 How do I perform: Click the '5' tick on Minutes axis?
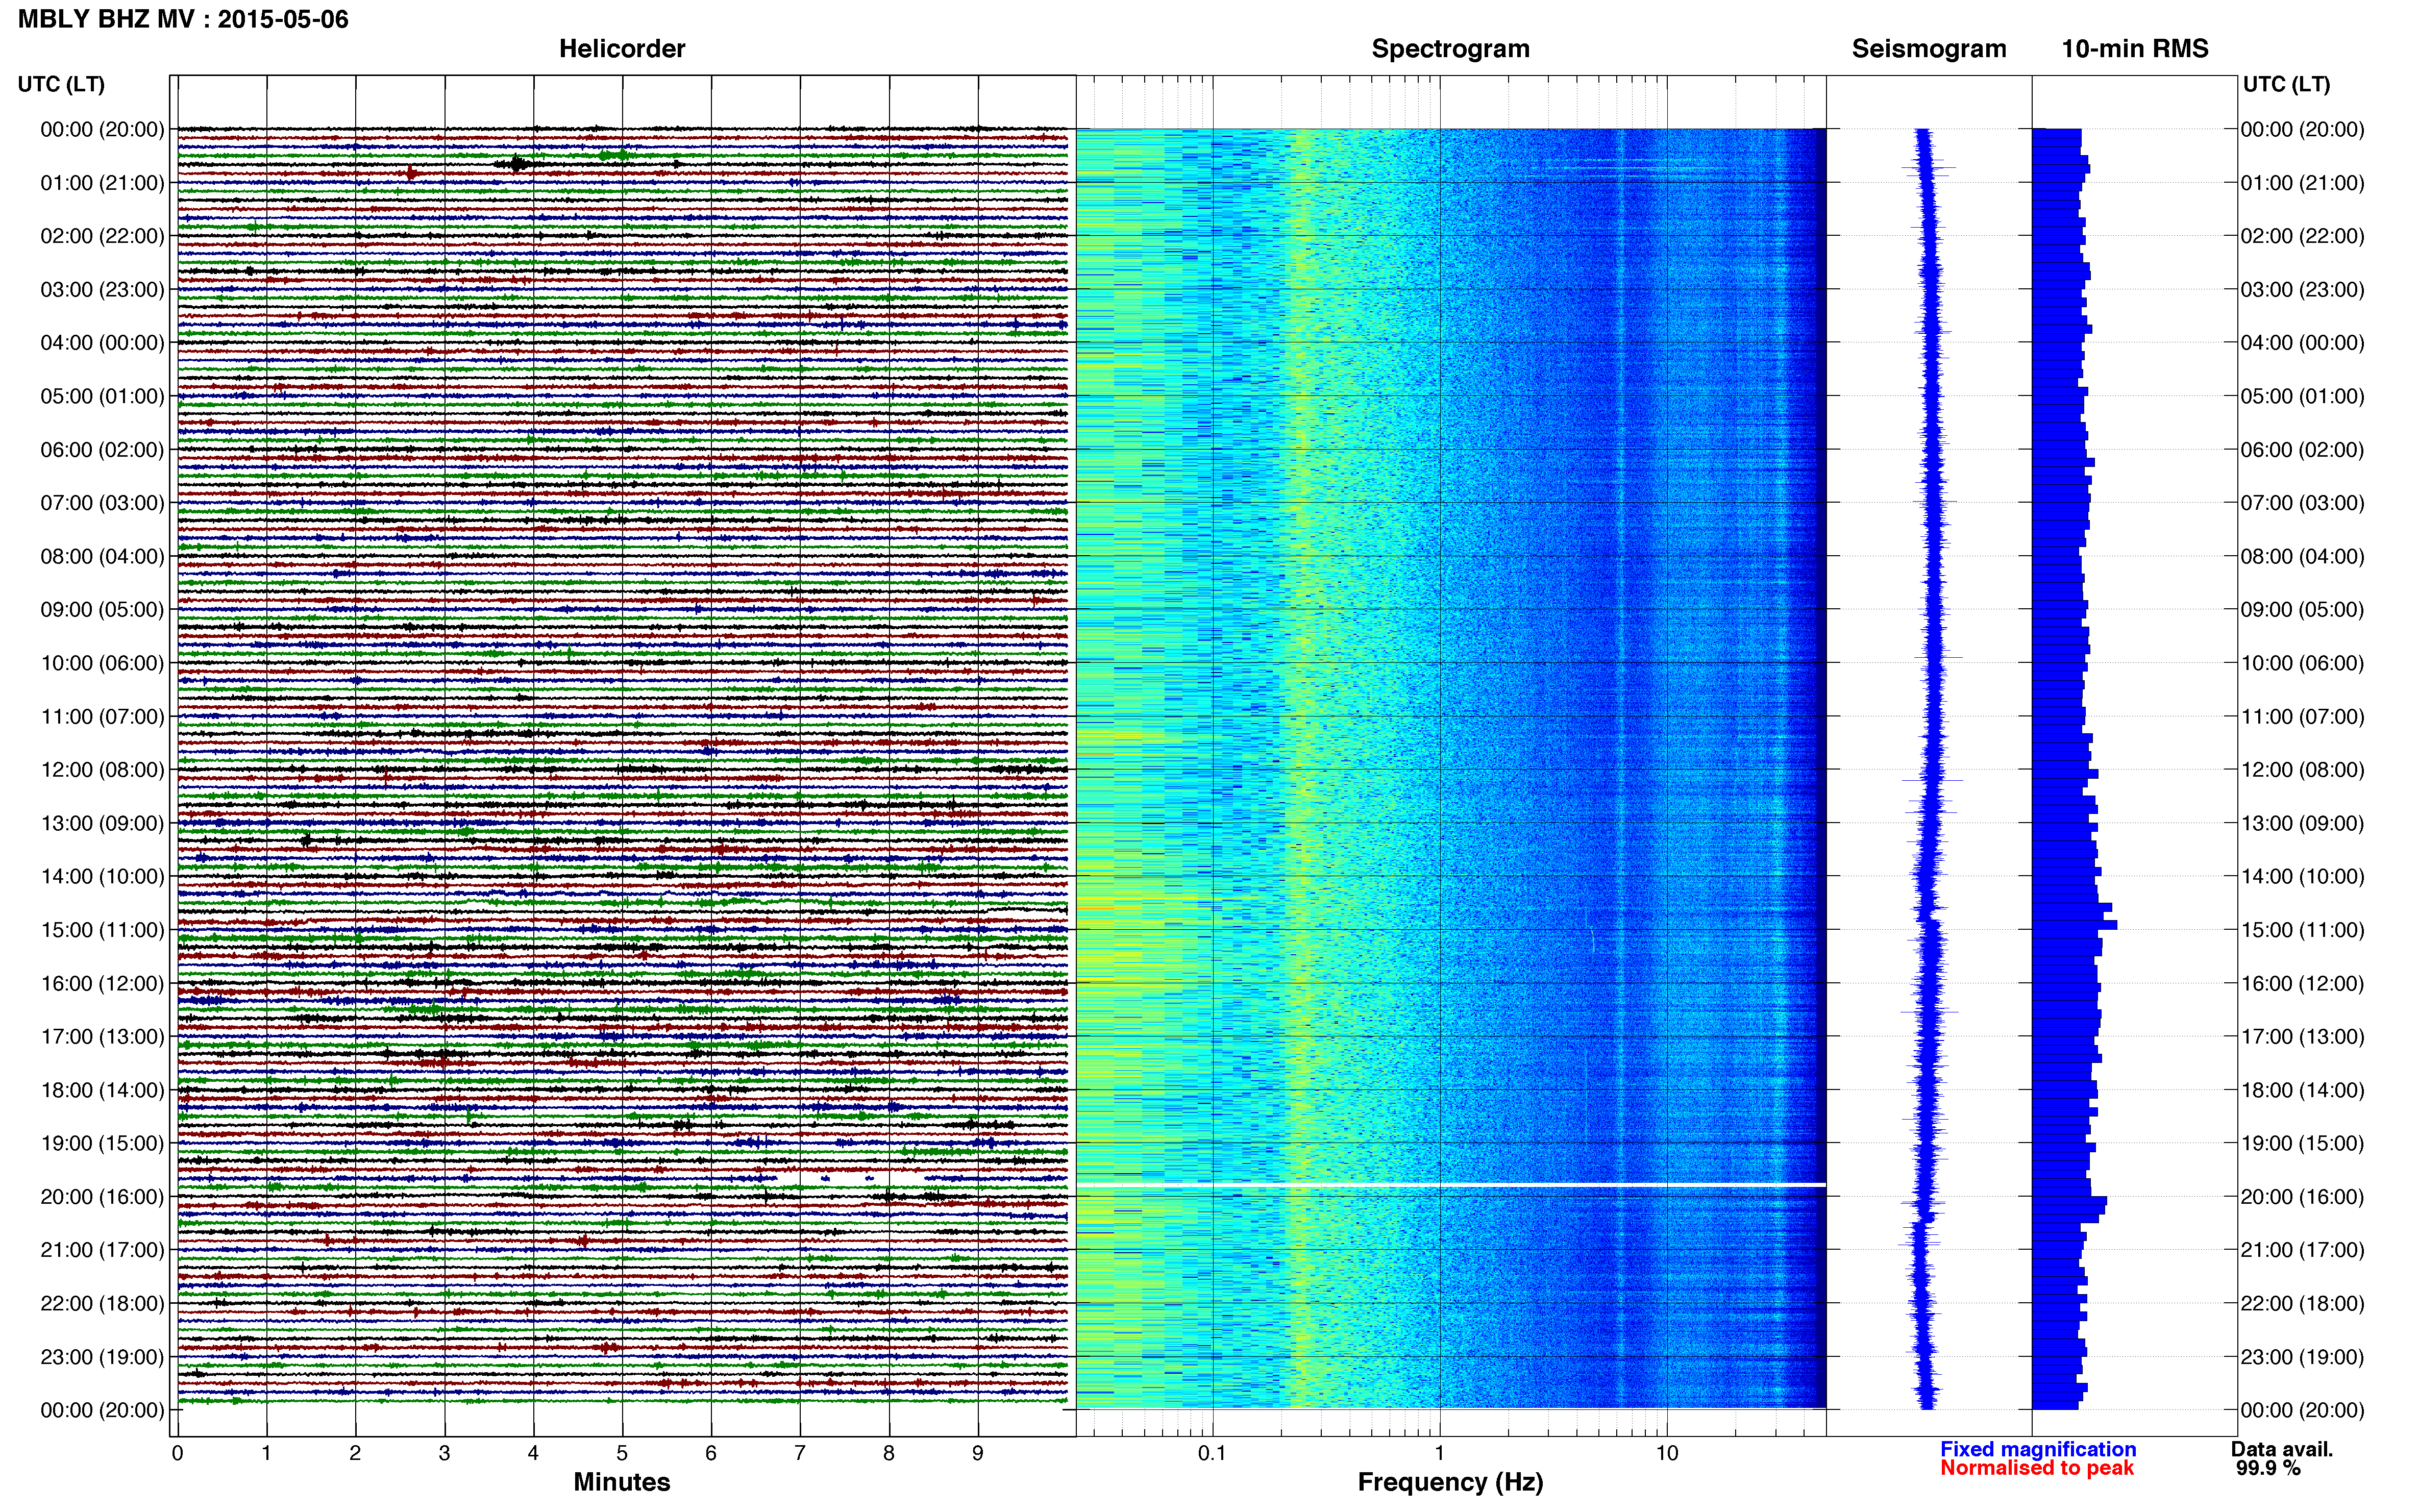622,1453
